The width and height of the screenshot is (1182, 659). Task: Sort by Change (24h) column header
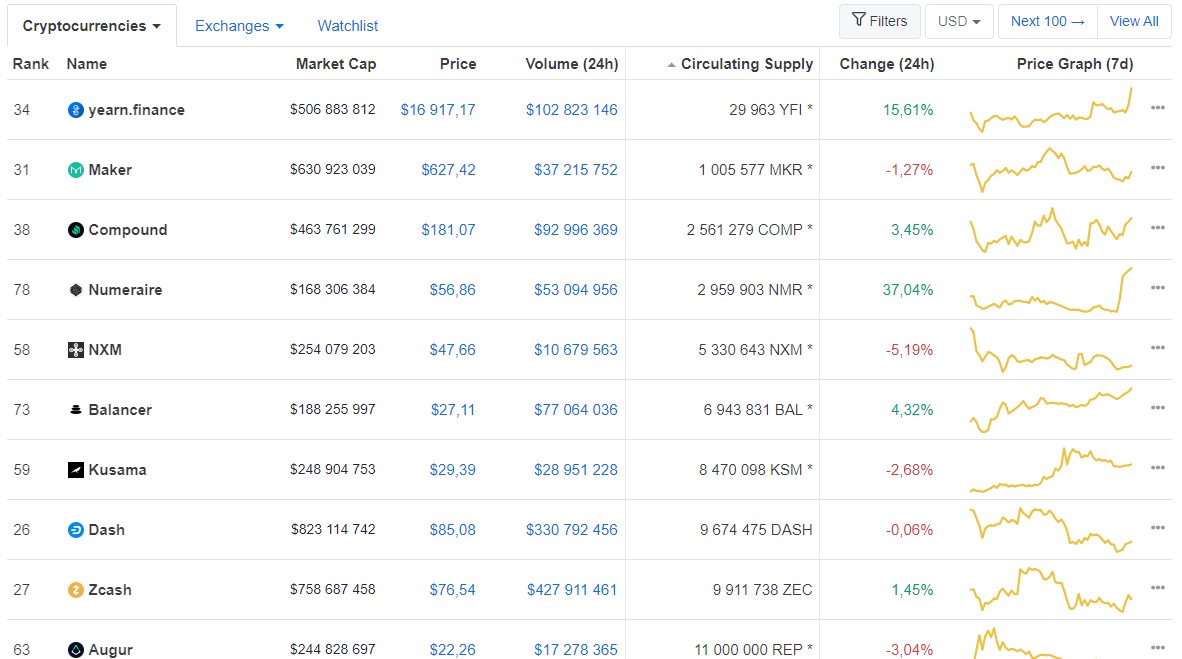pyautogui.click(x=886, y=64)
